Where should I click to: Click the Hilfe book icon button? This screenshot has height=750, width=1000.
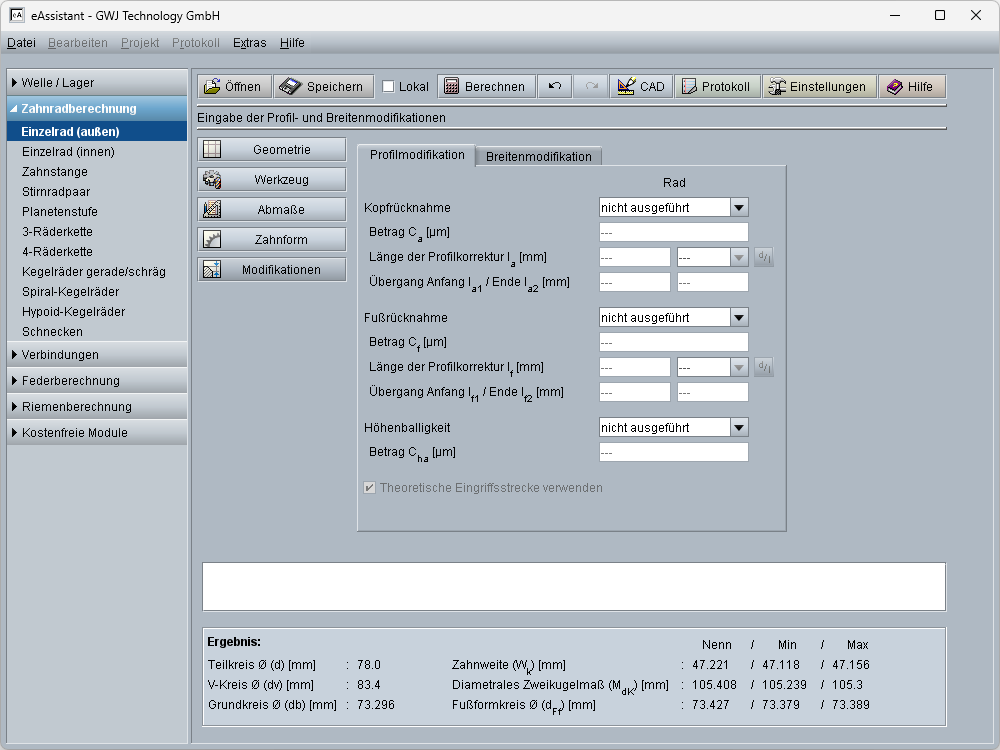[911, 87]
